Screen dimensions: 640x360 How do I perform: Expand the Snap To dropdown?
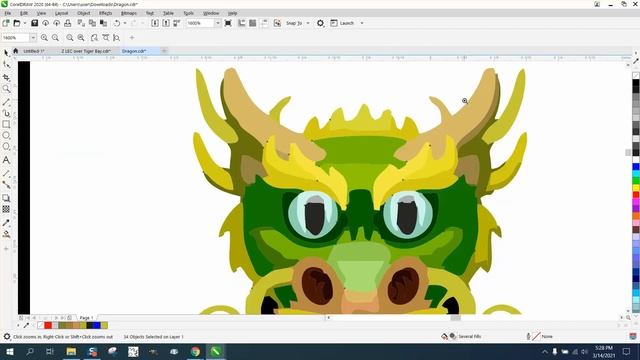coord(308,23)
